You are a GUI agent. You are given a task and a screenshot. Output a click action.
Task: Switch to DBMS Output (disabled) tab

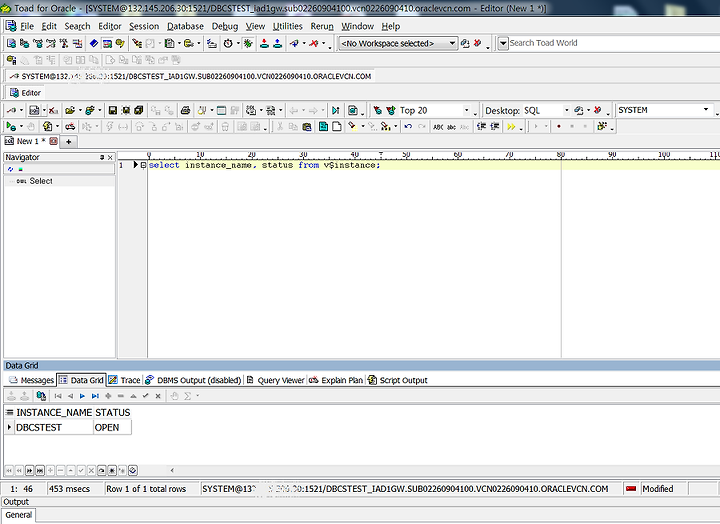[193, 380]
